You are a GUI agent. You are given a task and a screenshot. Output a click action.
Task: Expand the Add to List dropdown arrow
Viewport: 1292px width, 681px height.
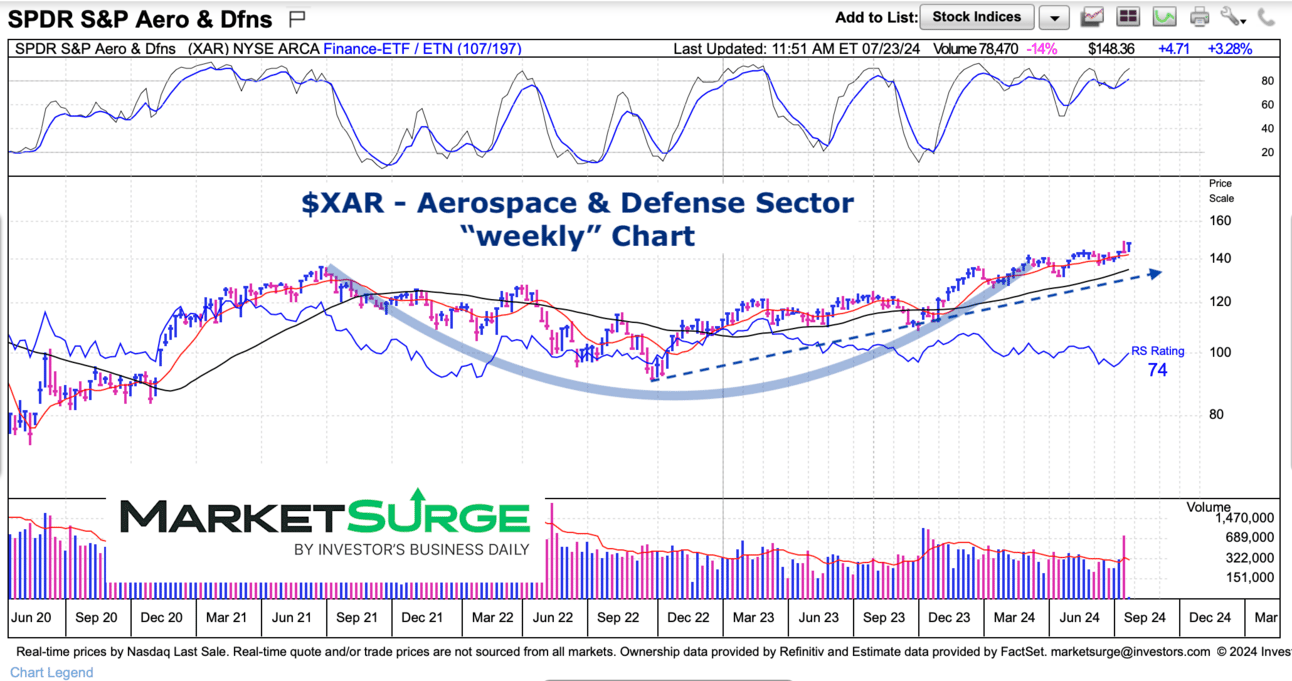[x=1054, y=17]
